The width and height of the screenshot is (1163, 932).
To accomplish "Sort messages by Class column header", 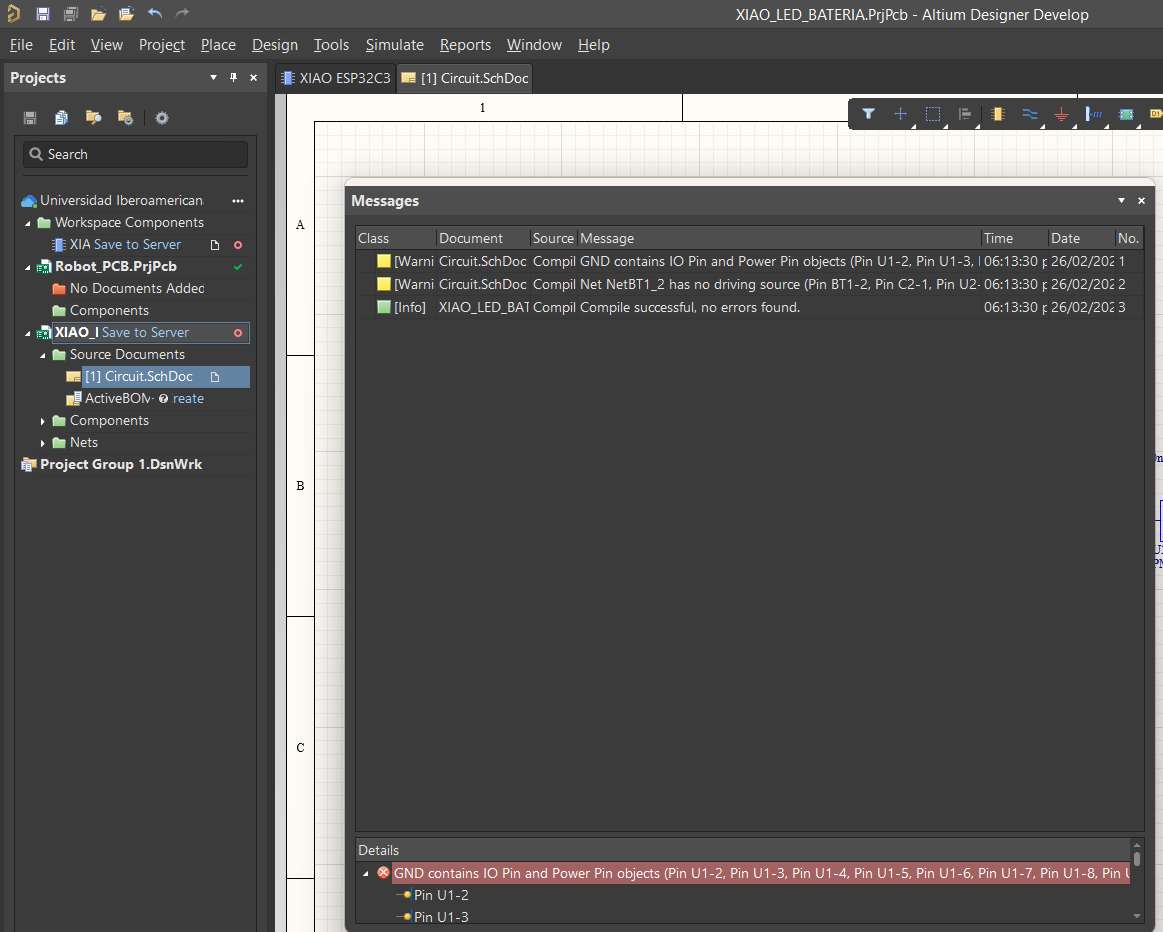I will click(374, 238).
